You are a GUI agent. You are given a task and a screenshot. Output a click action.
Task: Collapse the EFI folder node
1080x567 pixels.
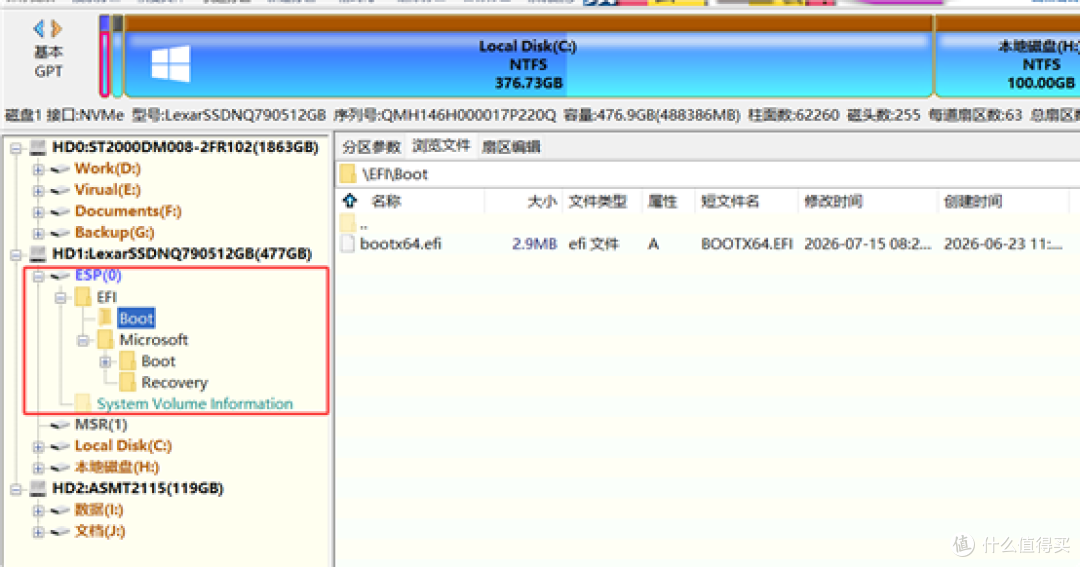61,297
